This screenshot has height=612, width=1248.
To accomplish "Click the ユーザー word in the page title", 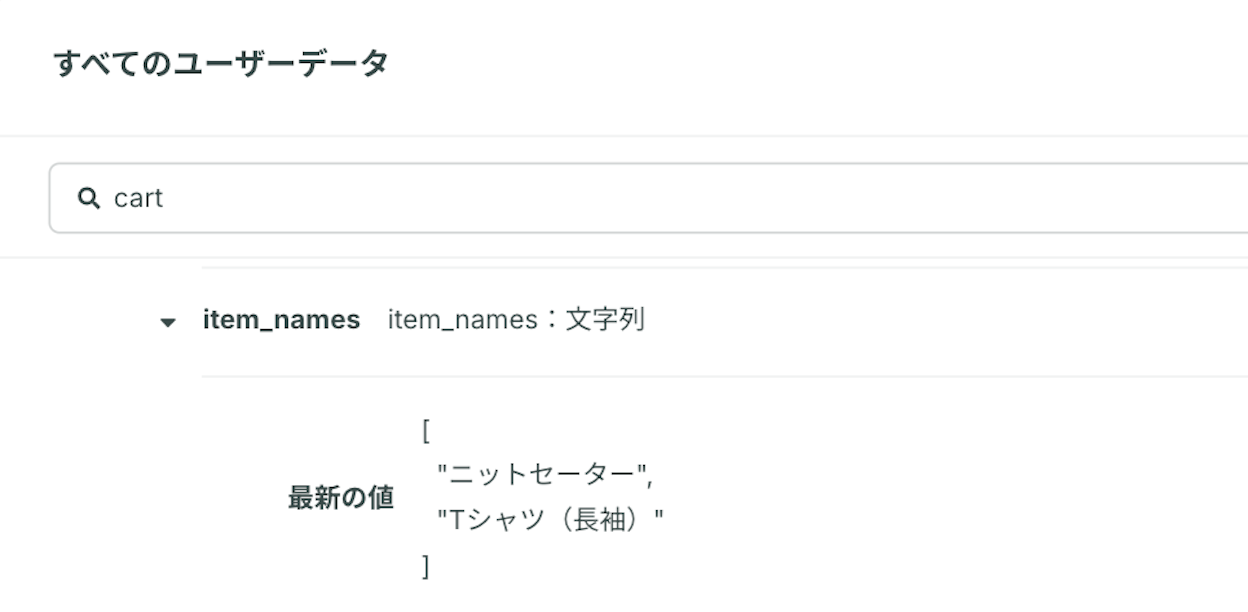I will (233, 64).
